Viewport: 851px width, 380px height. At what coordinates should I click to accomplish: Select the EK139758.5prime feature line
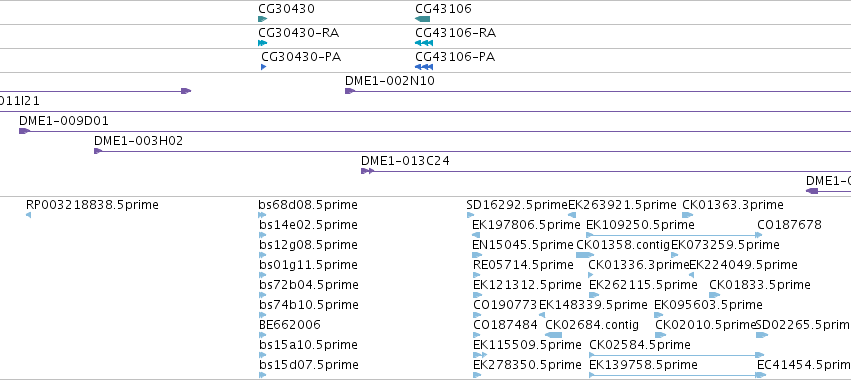[x=677, y=375]
